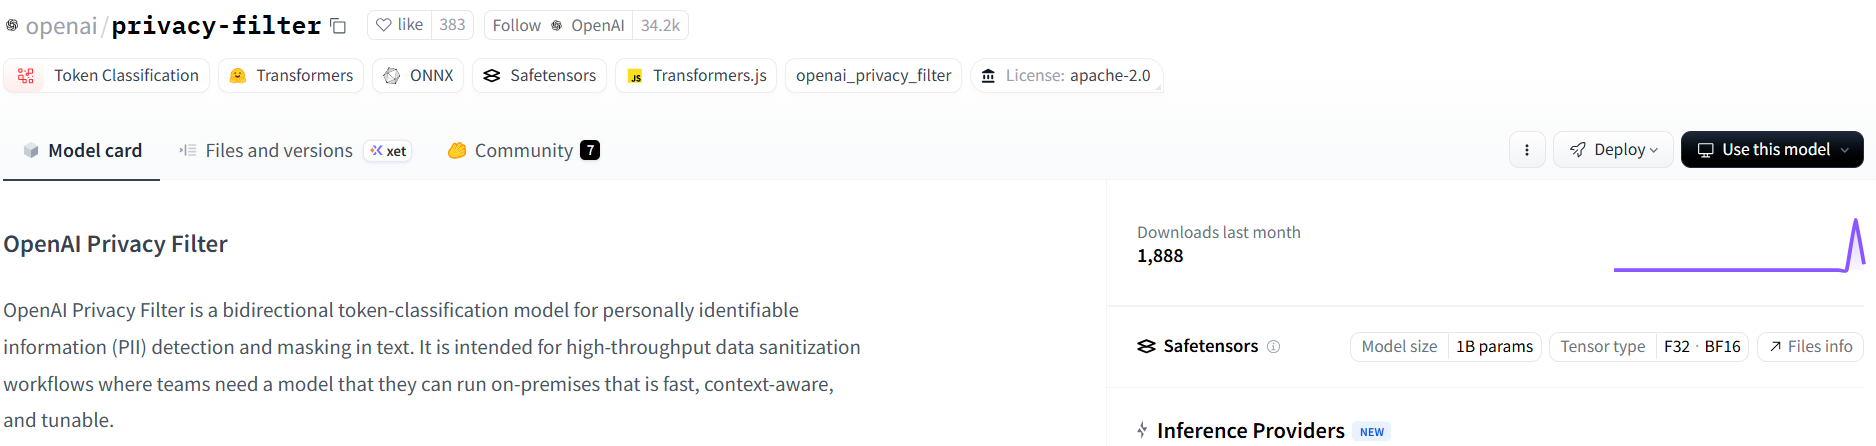The height and width of the screenshot is (446, 1876).
Task: Open the openai_privacy_filter tag
Action: (873, 76)
